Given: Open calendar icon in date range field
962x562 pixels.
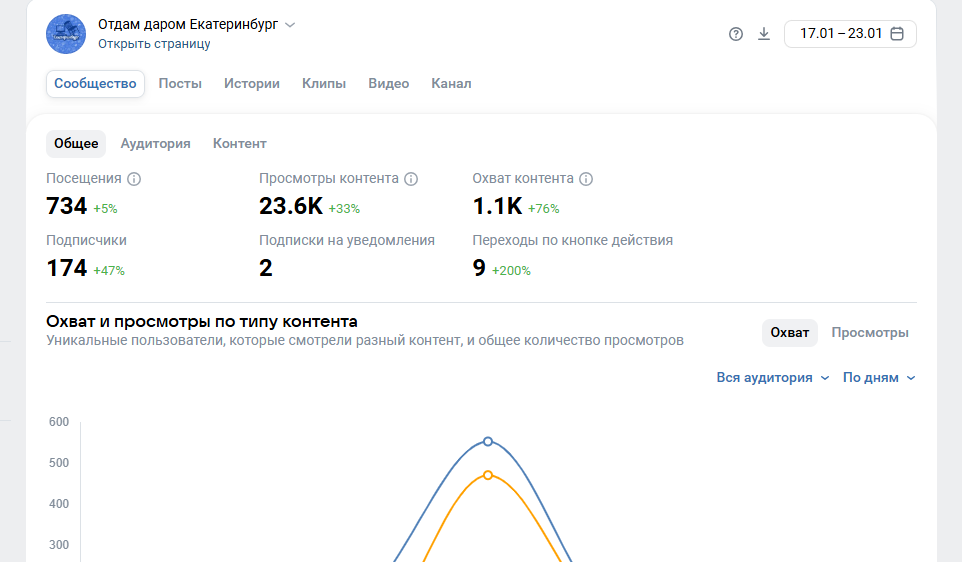Looking at the screenshot, I should point(897,34).
